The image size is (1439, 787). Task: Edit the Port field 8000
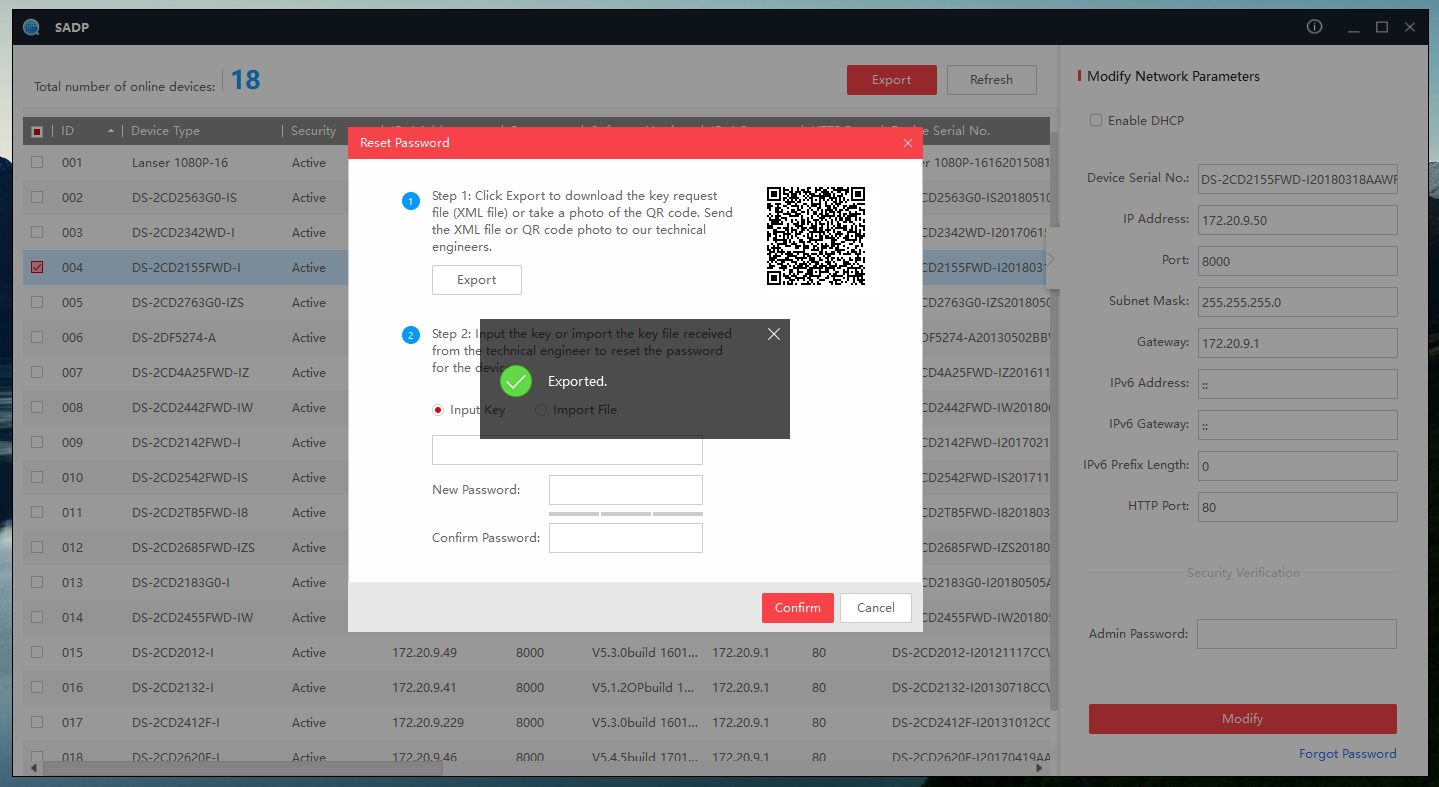pos(1297,261)
